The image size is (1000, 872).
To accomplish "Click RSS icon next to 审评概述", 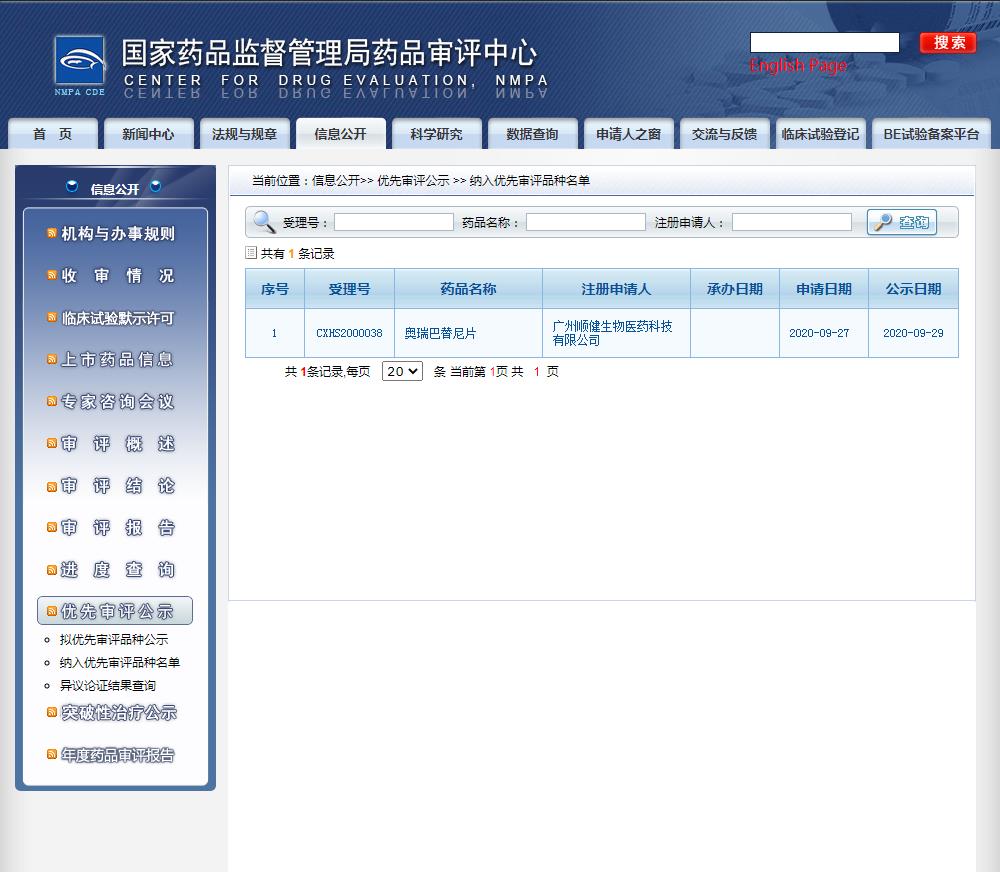I will [52, 443].
